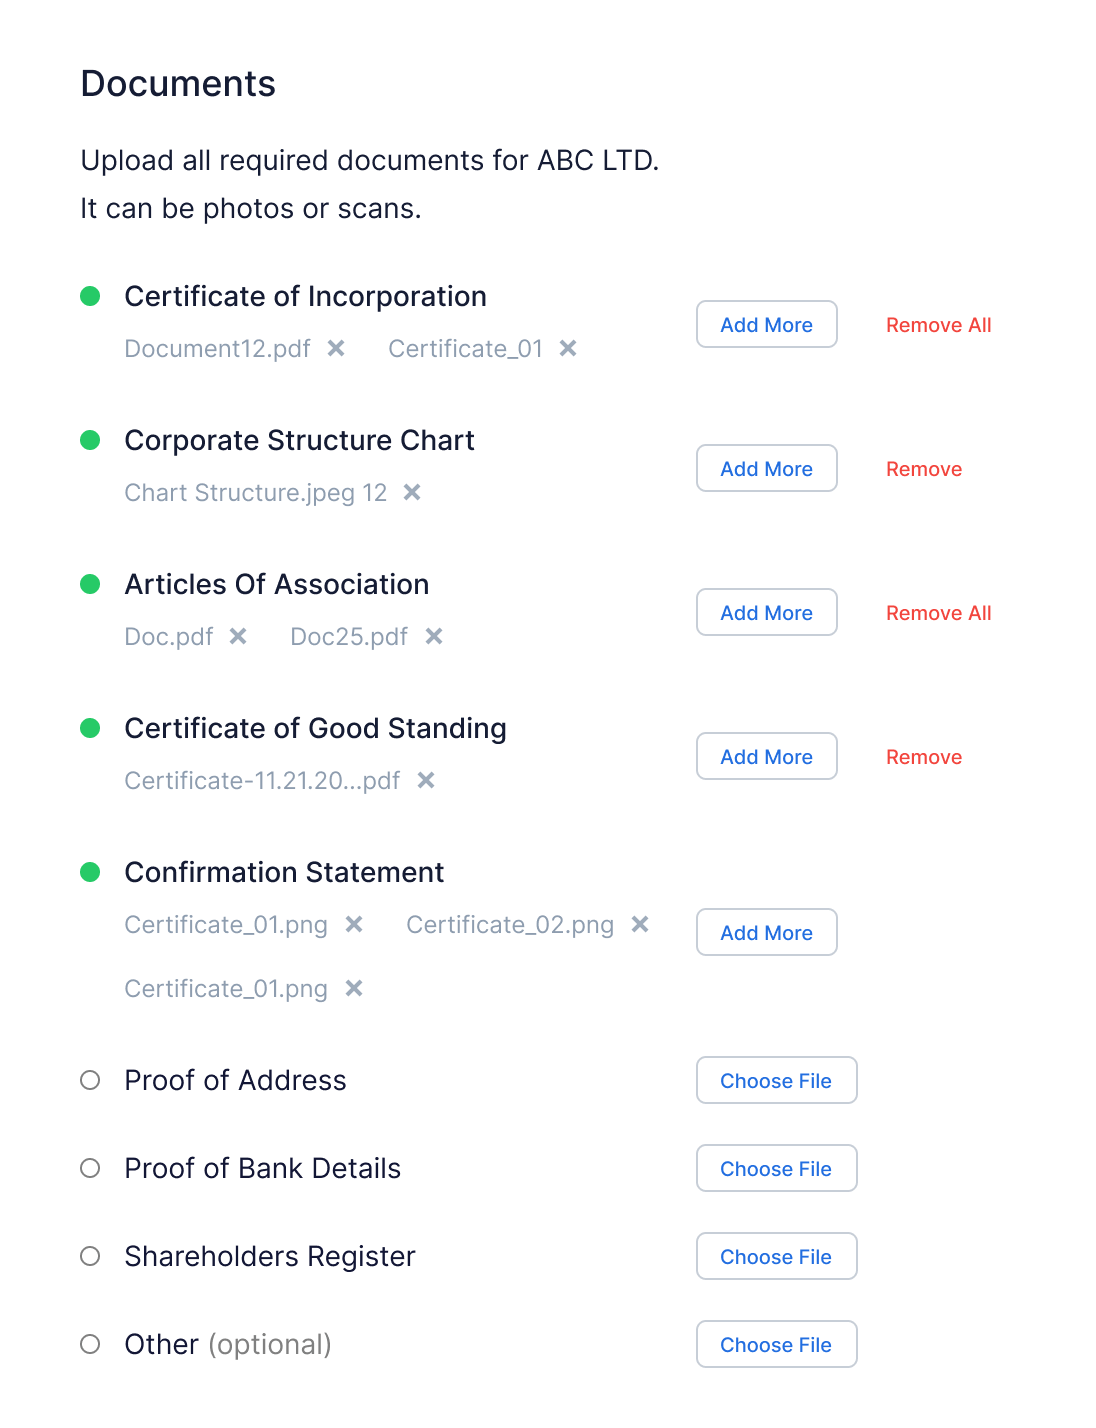Choose File for Proof of Address
This screenshot has width=1096, height=1428.
pos(776,1081)
